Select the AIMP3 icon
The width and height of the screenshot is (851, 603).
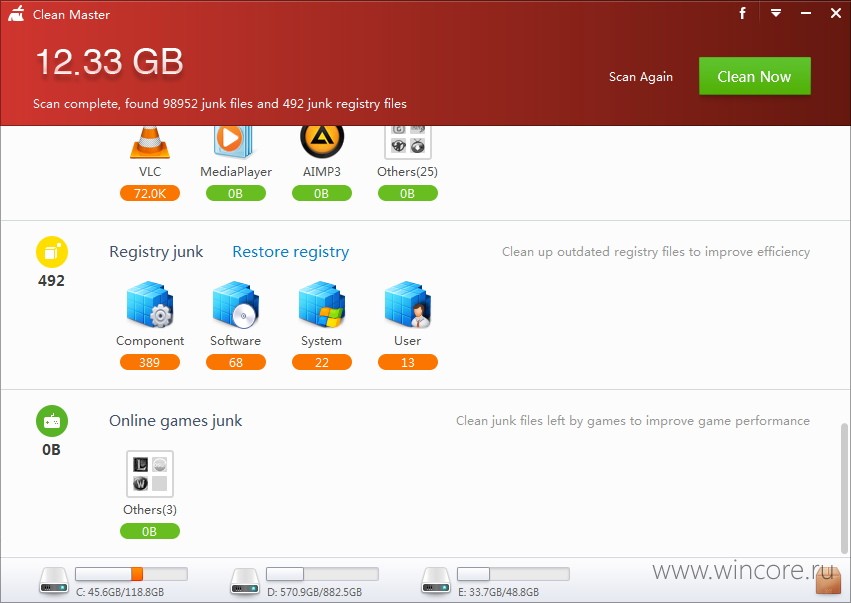click(322, 142)
